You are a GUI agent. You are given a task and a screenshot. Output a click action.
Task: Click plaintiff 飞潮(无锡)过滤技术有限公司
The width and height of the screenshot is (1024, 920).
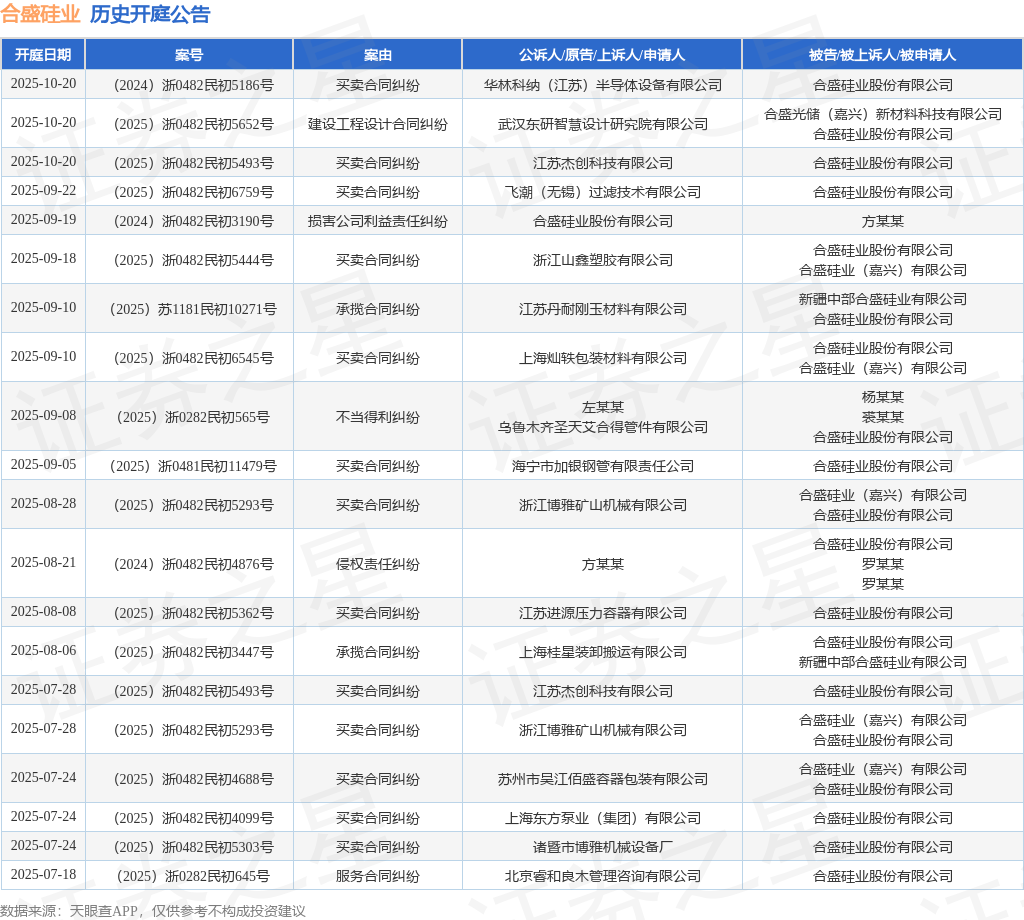602,192
